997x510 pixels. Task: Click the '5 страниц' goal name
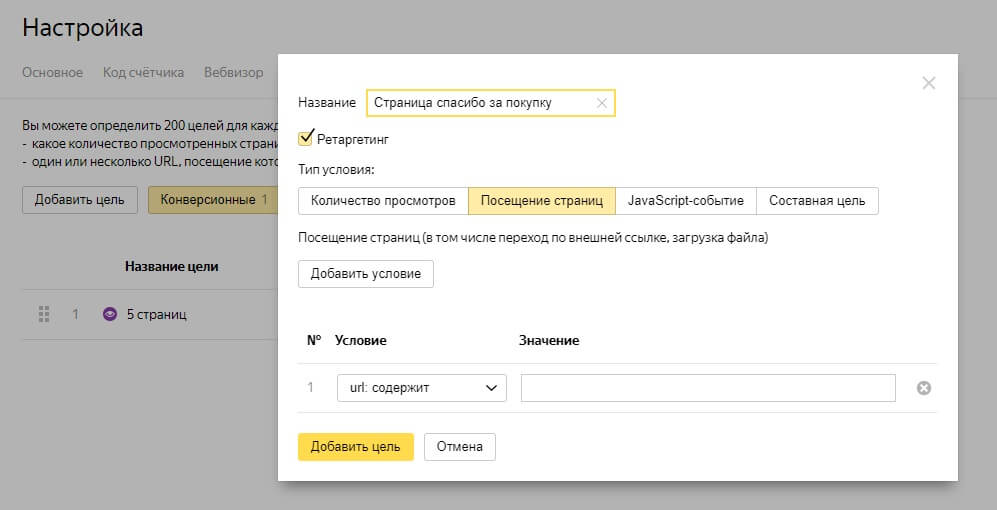[x=156, y=315]
